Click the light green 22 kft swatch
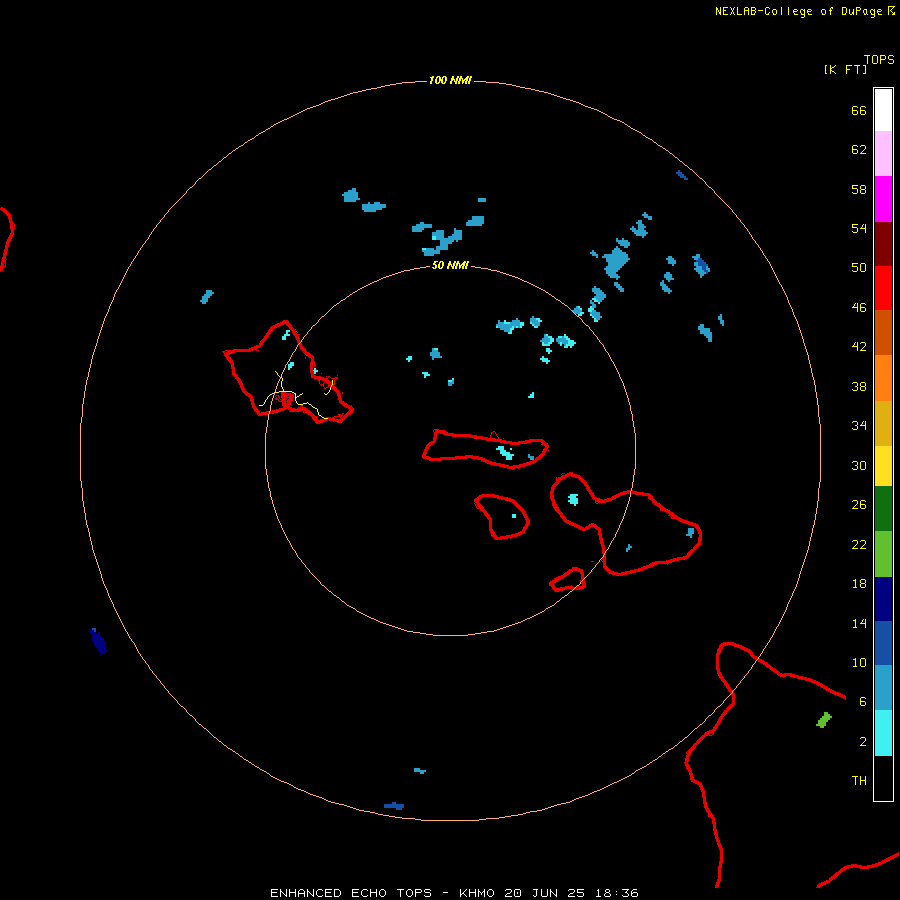 coord(883,554)
